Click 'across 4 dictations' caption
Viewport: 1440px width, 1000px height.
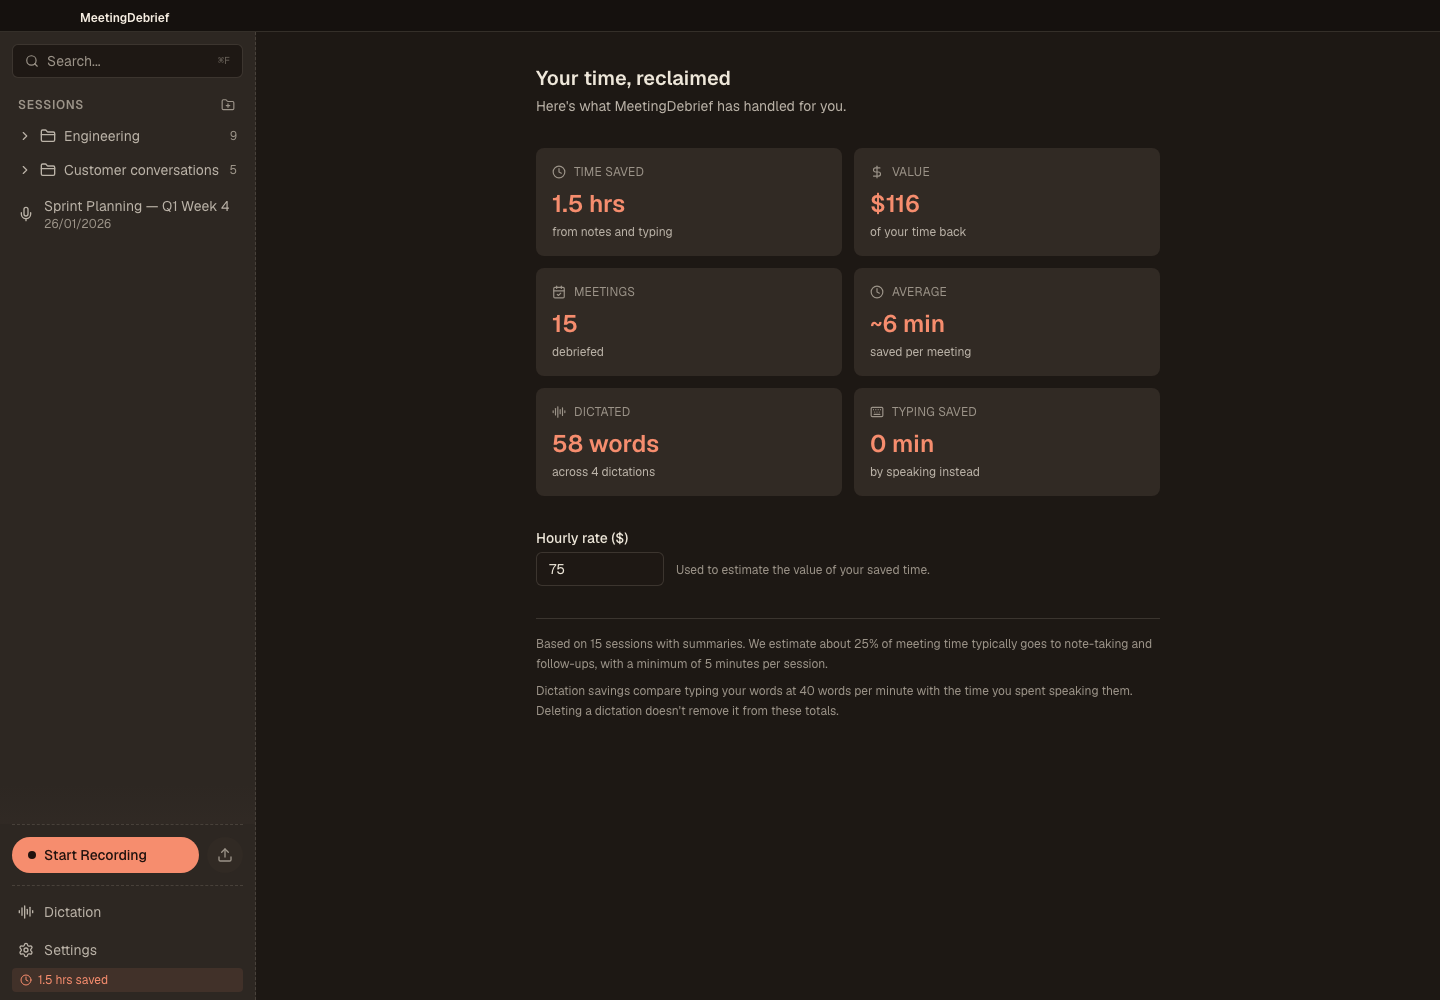point(603,472)
